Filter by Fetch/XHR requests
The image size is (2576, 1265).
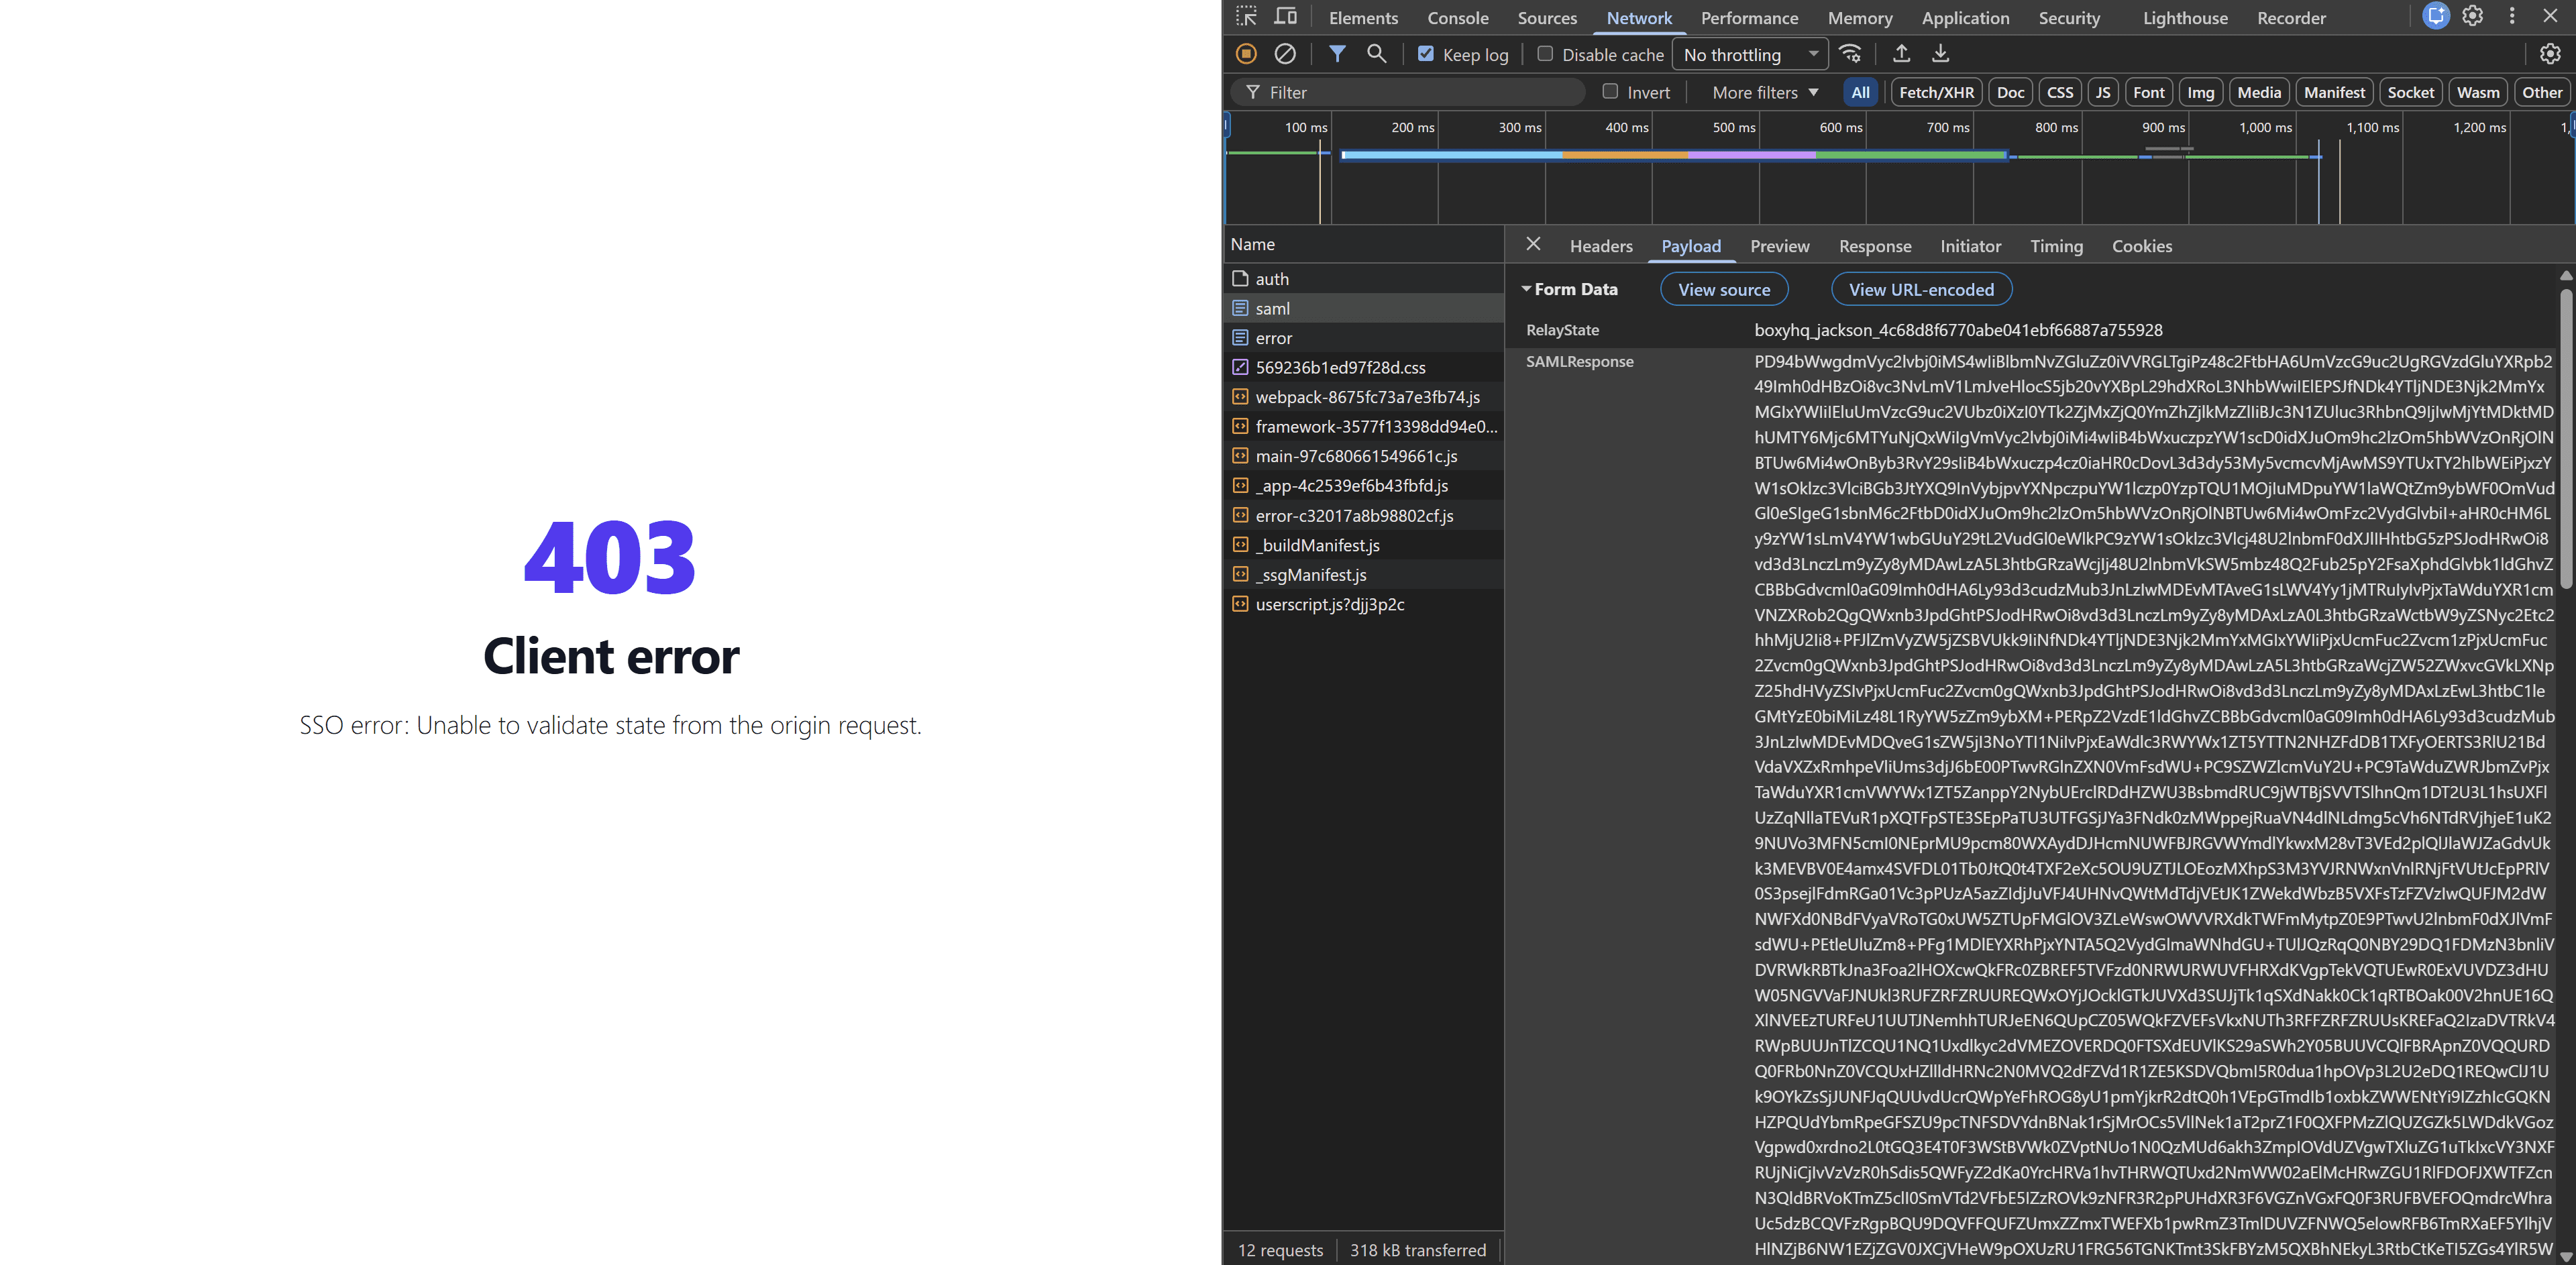tap(1936, 92)
